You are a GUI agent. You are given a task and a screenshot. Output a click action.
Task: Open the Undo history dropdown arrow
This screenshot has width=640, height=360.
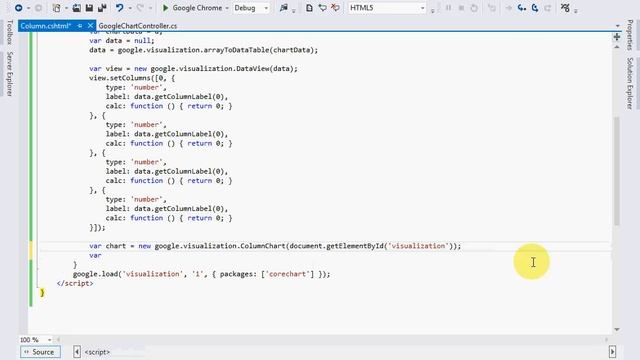point(130,8)
